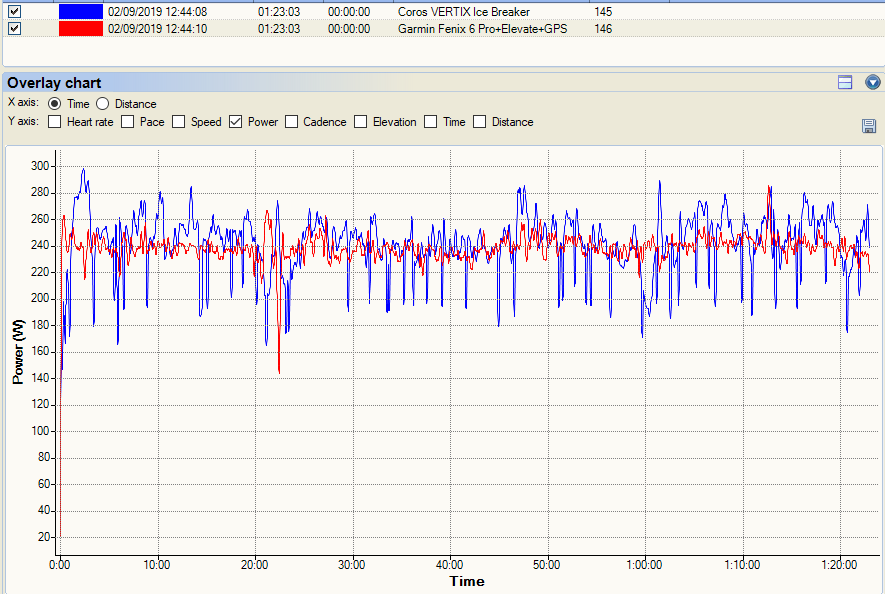Click the Overlay chart panel layout icon
Image resolution: width=885 pixels, height=594 pixels.
[845, 82]
